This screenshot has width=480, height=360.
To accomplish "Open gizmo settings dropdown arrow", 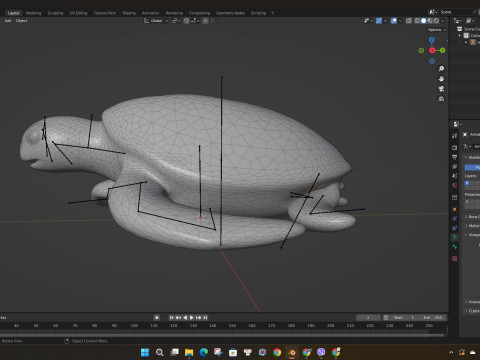I will pyautogui.click(x=385, y=21).
